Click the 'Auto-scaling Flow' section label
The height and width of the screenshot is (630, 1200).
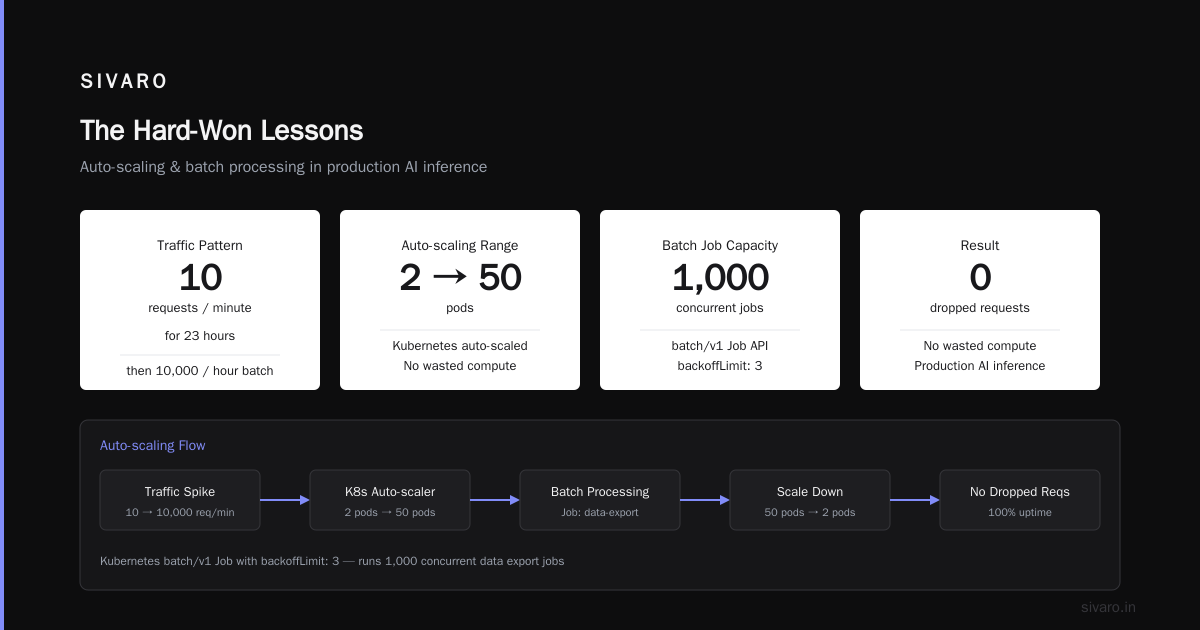tap(152, 445)
